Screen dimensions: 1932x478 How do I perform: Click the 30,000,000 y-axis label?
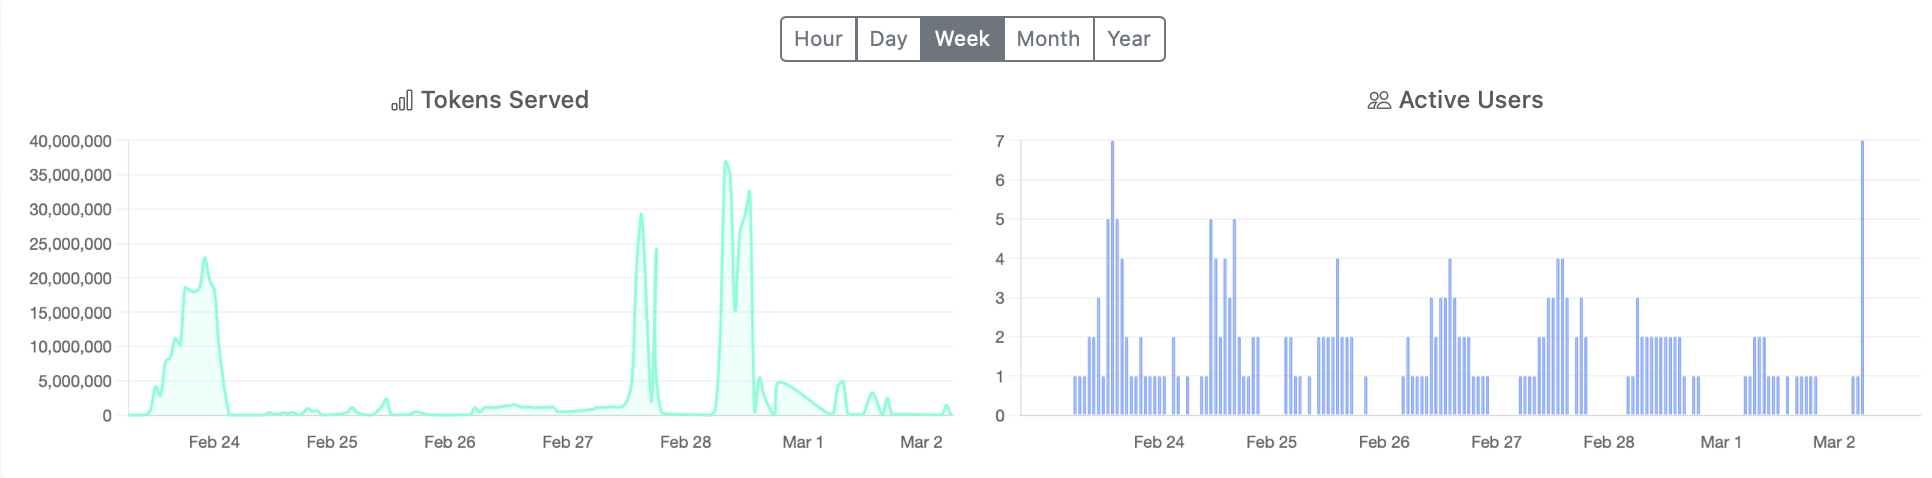pyautogui.click(x=70, y=209)
